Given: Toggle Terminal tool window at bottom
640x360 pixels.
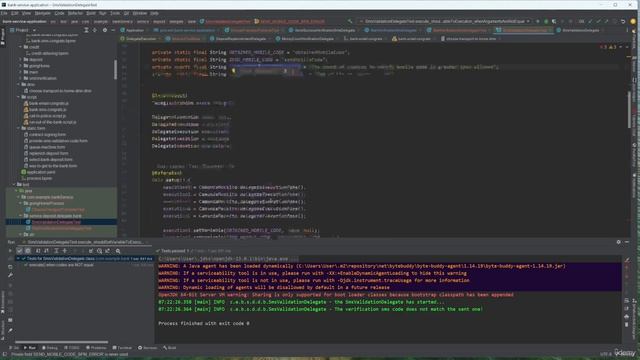Looking at the screenshot, I should 122,348.
